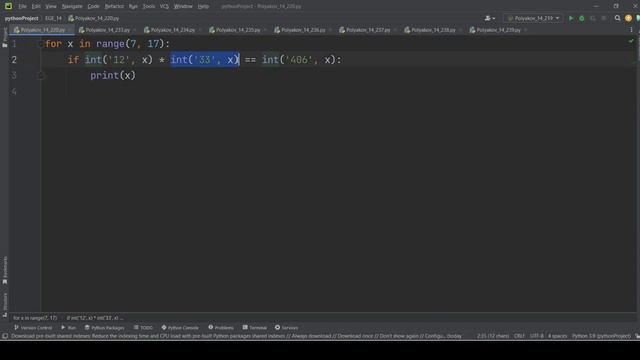Open the Problems tool window
Screen dimensions: 640x360
(x=221, y=328)
